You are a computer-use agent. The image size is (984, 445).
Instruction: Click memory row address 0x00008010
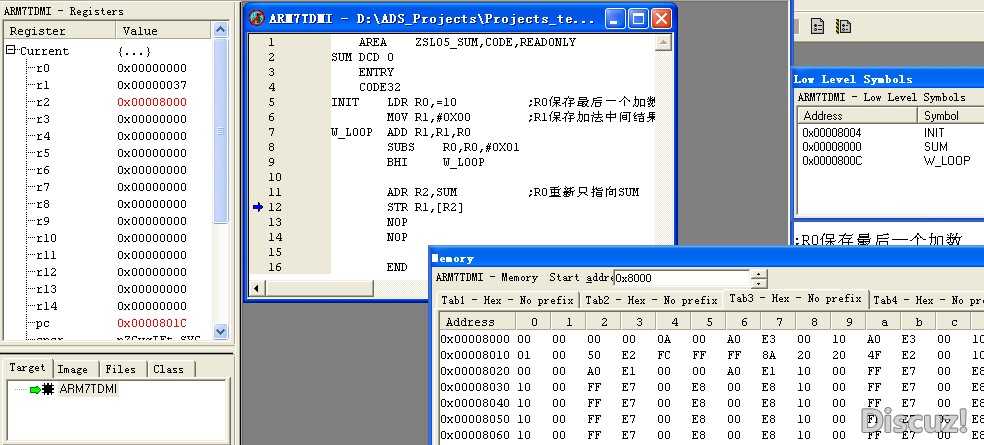click(x=475, y=355)
